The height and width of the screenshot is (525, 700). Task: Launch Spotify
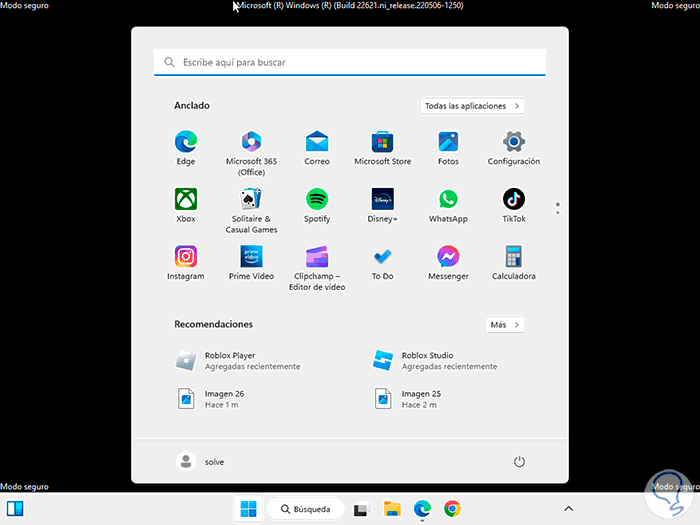[317, 205]
